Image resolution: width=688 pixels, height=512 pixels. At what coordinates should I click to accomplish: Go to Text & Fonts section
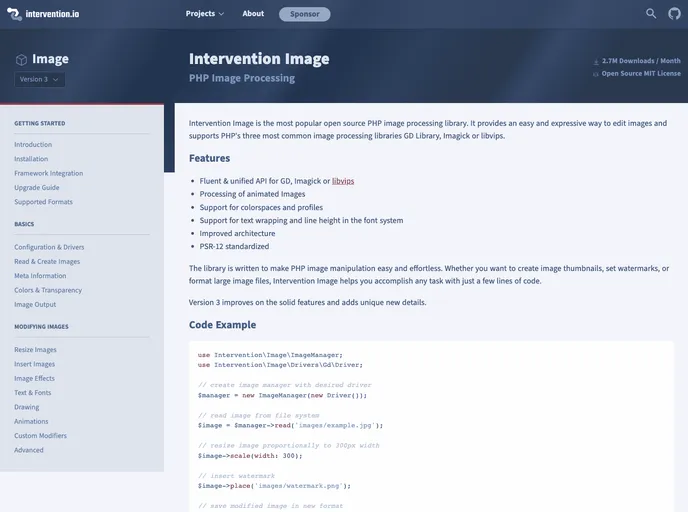(33, 393)
